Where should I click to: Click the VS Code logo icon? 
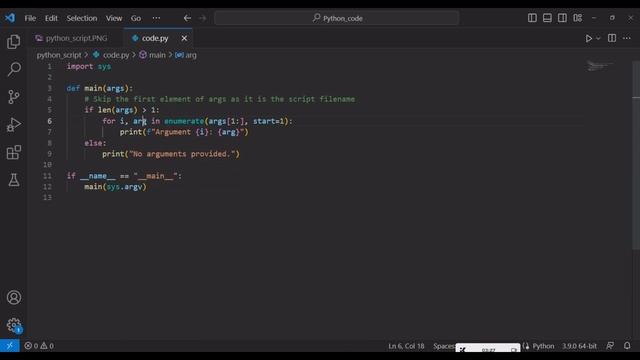[10, 18]
